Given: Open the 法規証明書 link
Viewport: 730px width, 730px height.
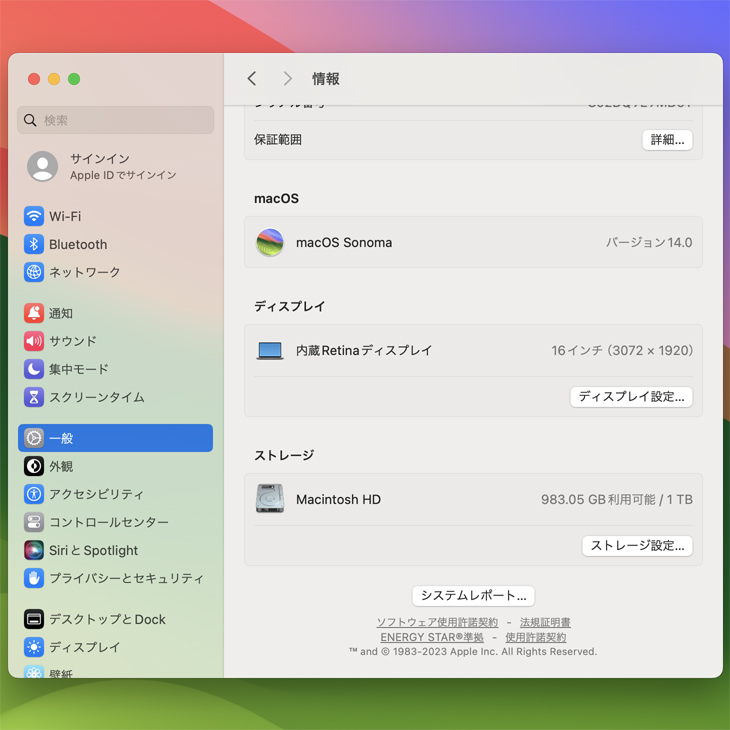Looking at the screenshot, I should point(545,622).
